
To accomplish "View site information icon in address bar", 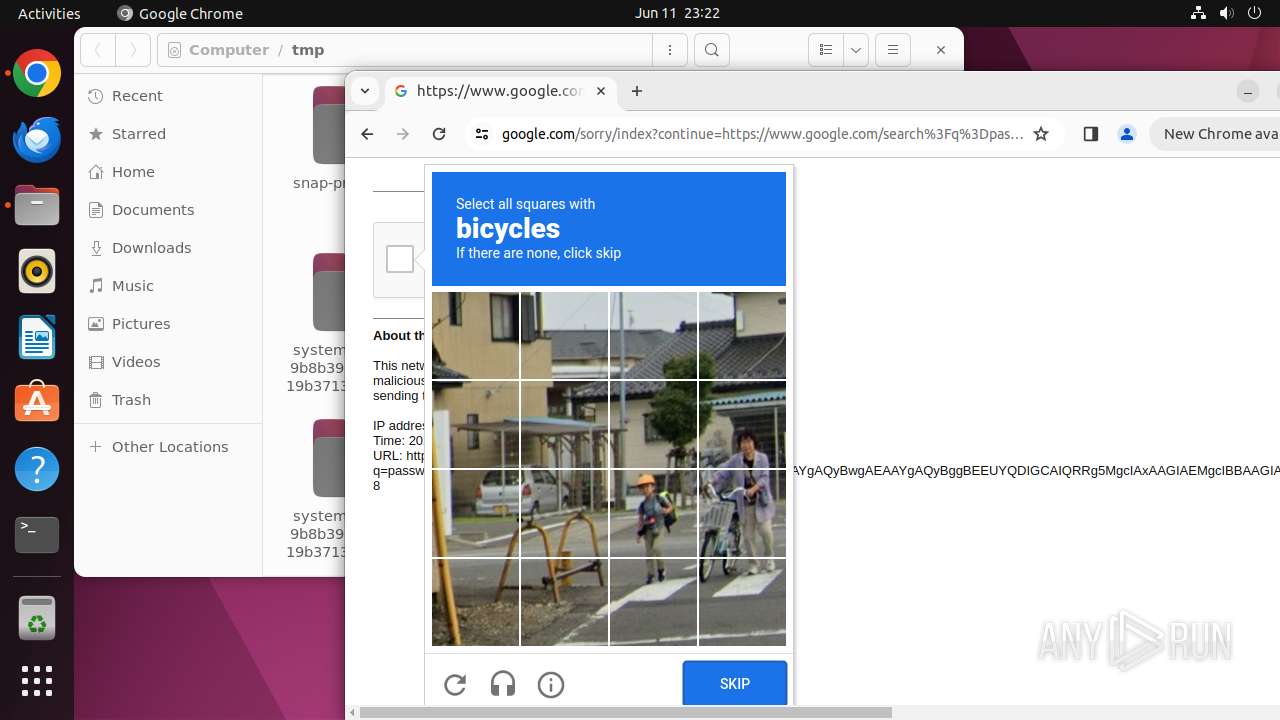I will coord(482,134).
